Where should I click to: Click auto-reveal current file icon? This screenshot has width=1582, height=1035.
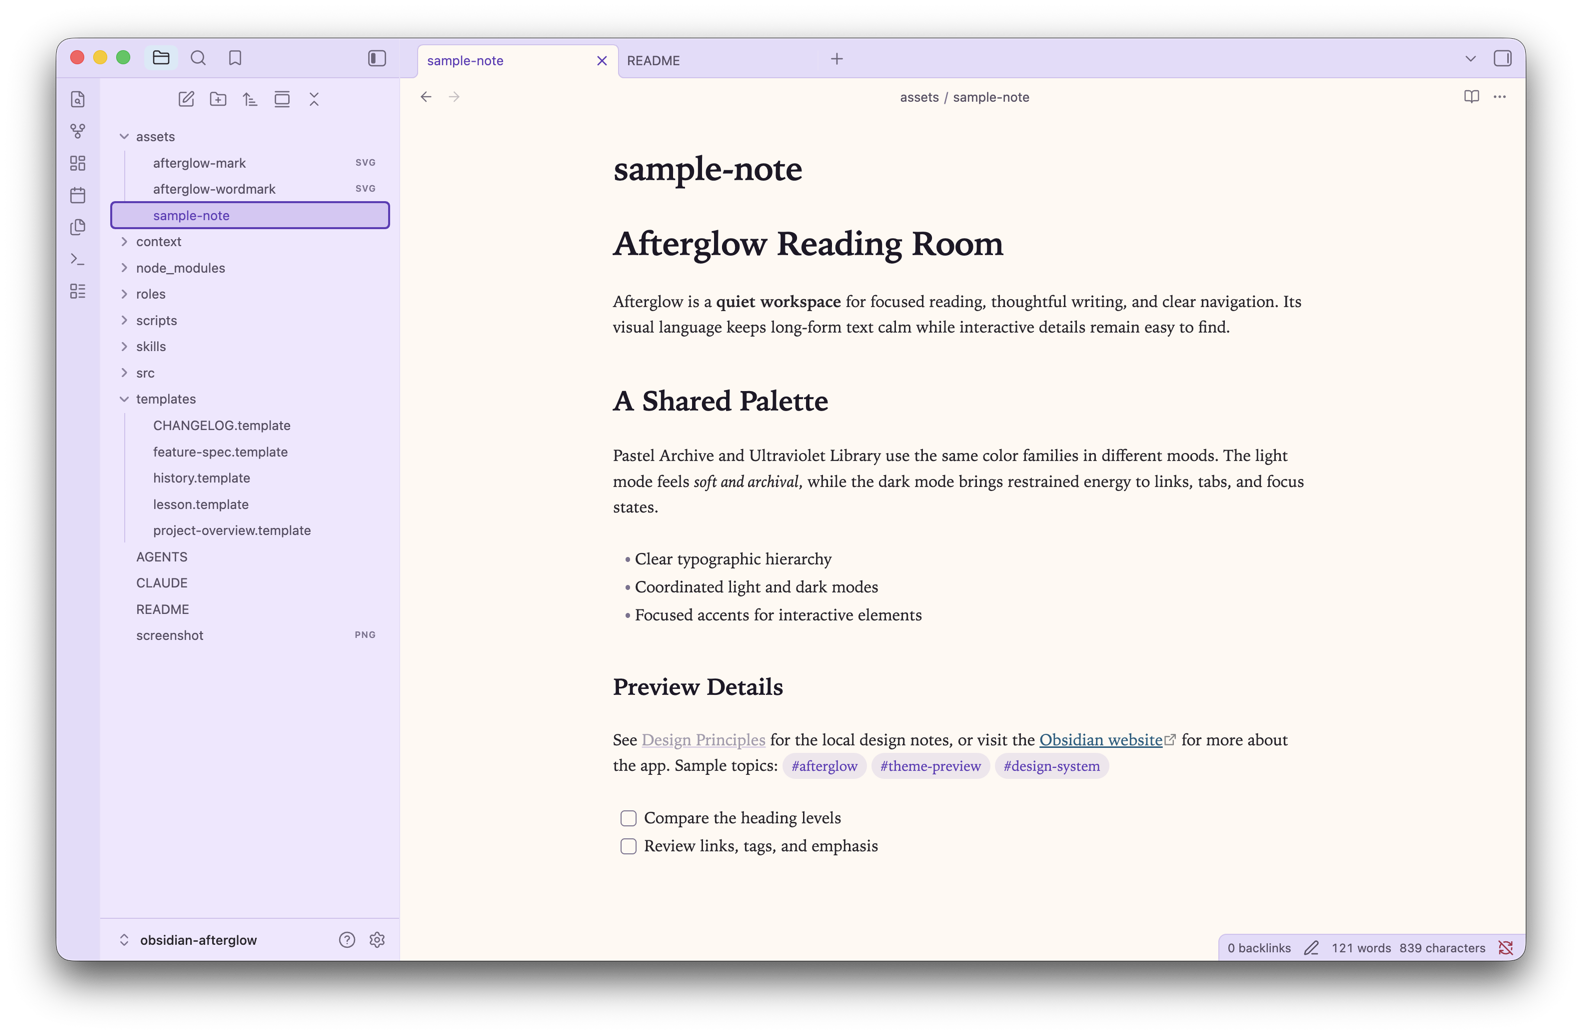[282, 99]
